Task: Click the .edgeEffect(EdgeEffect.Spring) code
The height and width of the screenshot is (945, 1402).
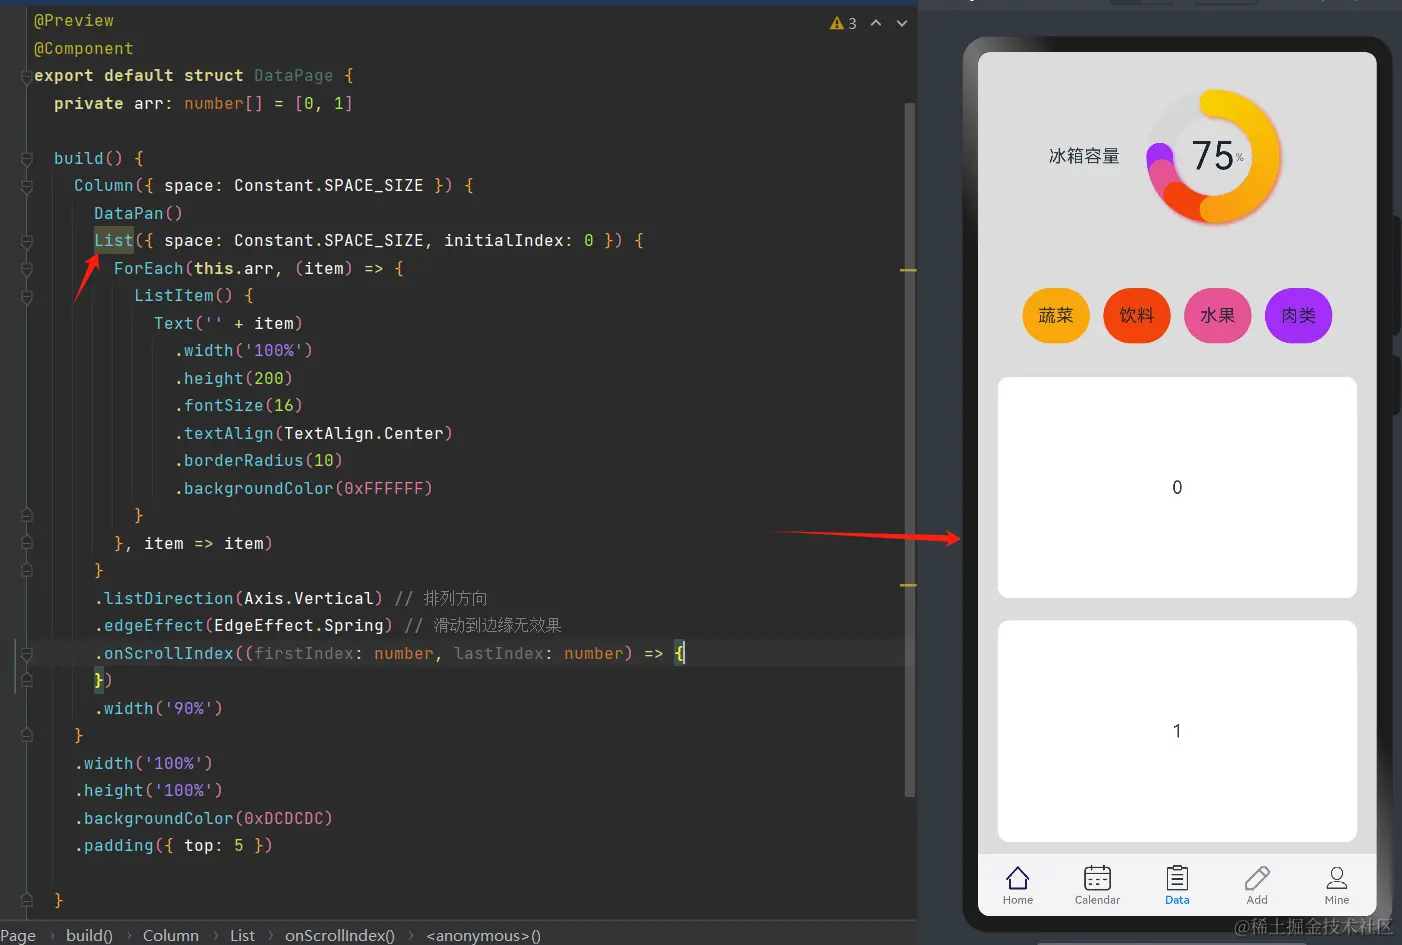Action: (243, 626)
